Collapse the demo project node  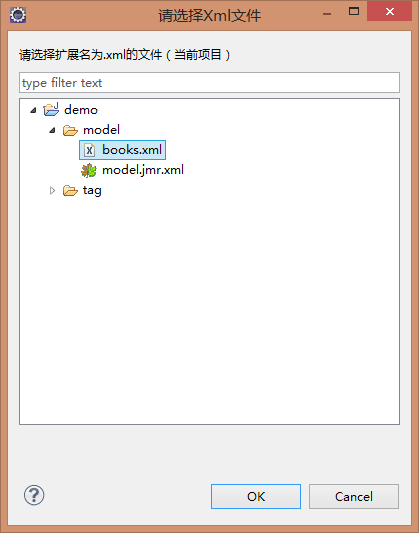pyautogui.click(x=33, y=110)
